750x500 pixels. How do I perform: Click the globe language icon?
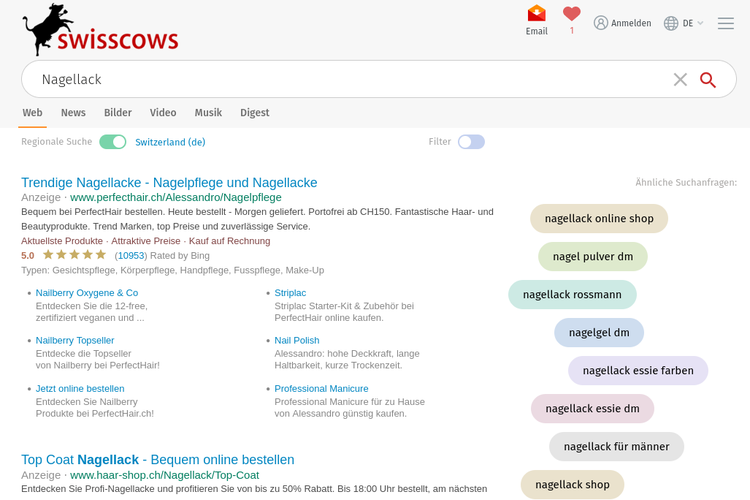click(671, 23)
